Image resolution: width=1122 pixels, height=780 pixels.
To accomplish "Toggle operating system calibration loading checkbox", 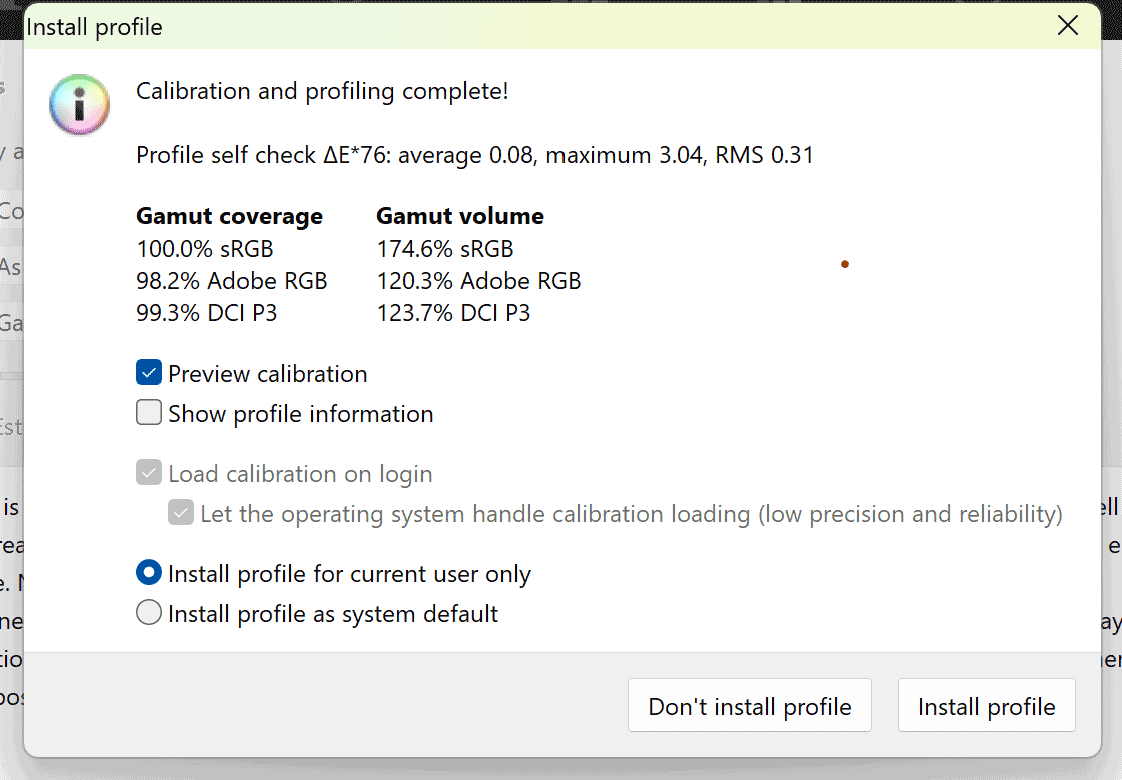I will coord(181,514).
